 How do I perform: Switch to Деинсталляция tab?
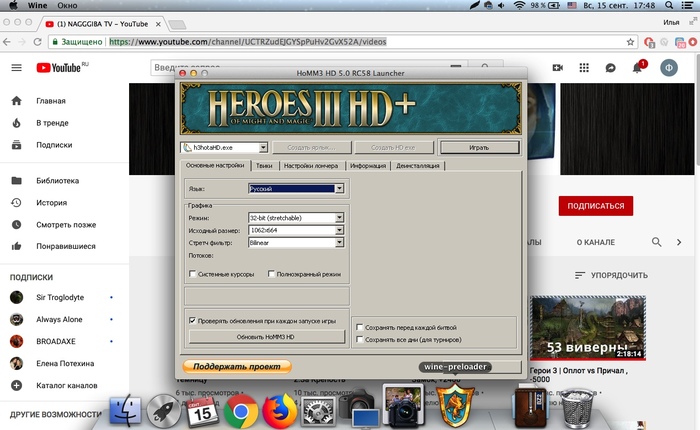pos(418,166)
